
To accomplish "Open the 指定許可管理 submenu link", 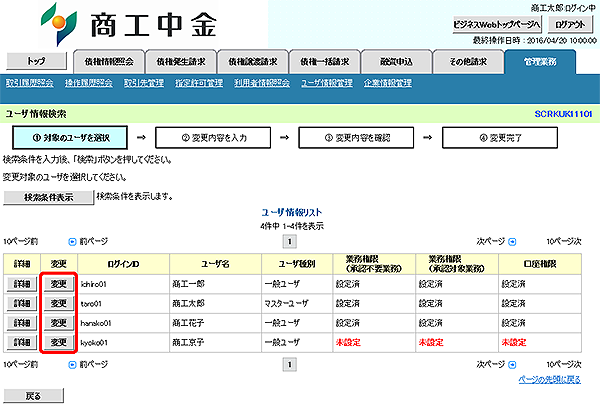I will coord(199,83).
